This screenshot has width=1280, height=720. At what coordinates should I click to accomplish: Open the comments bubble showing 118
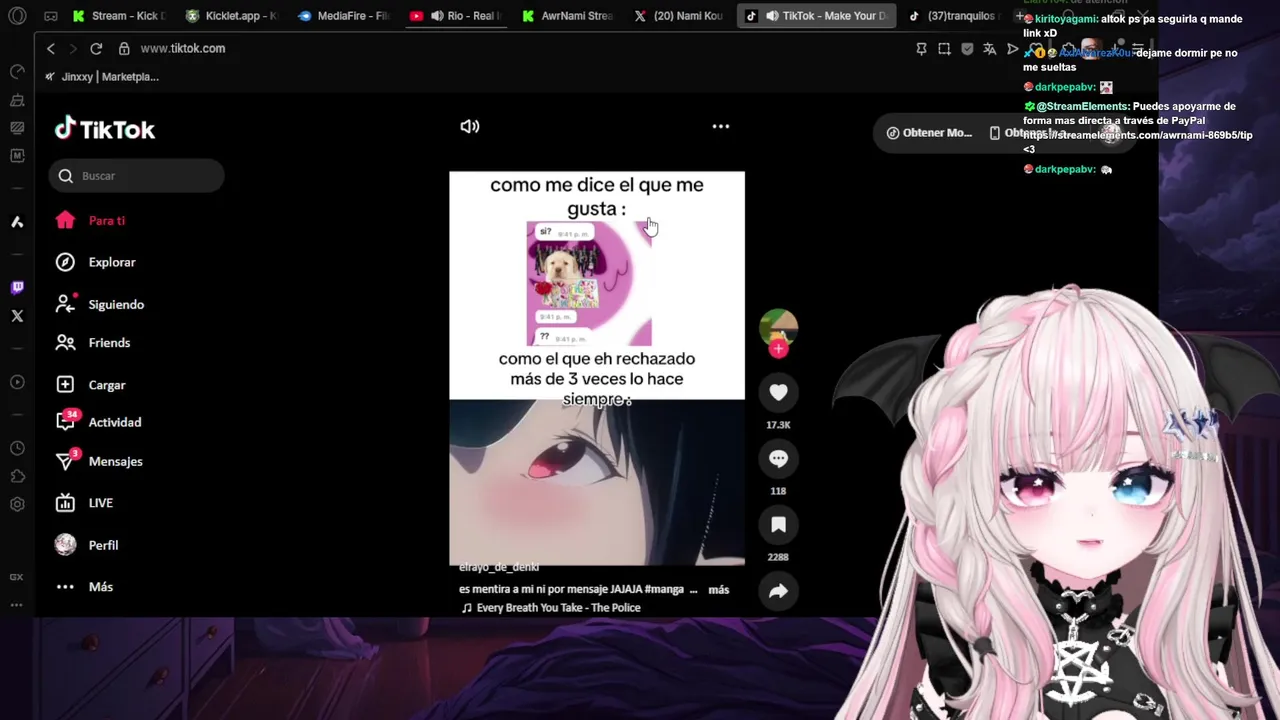click(x=778, y=459)
